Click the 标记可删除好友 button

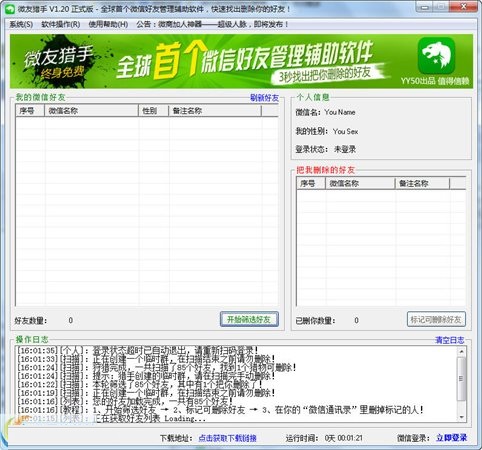coord(436,319)
